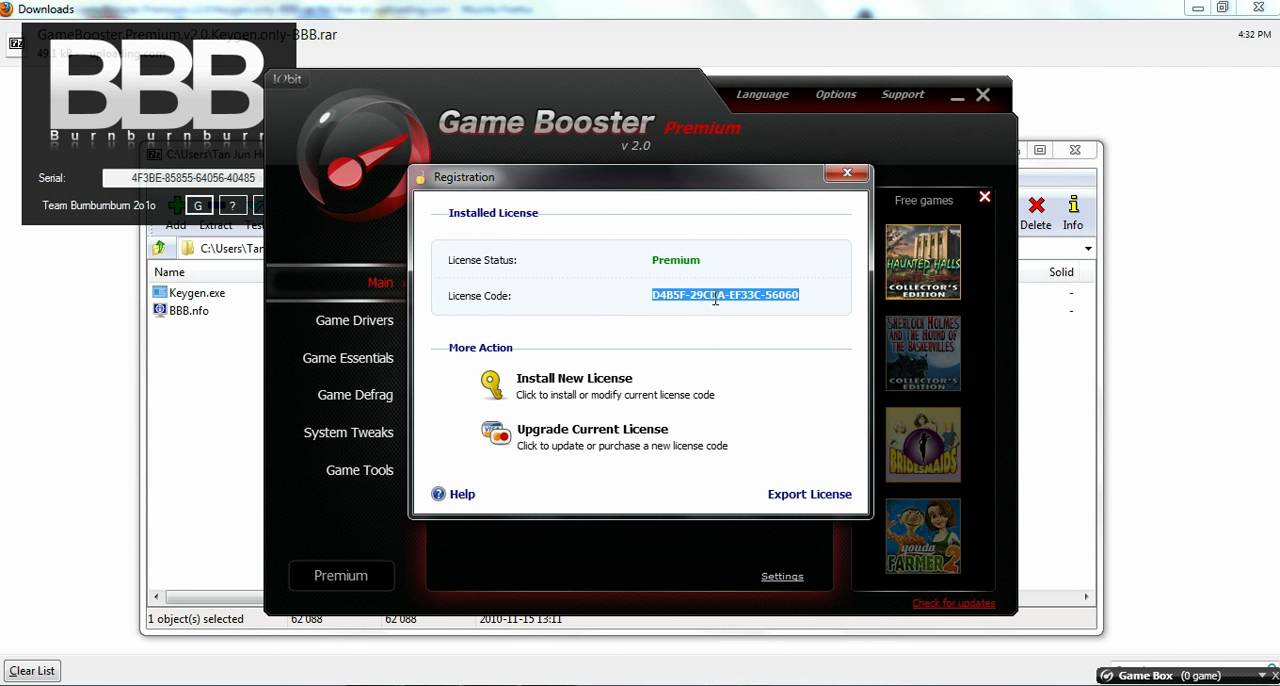The height and width of the screenshot is (686, 1280).
Task: Click the Upgrade Current License link
Action: [x=592, y=429]
